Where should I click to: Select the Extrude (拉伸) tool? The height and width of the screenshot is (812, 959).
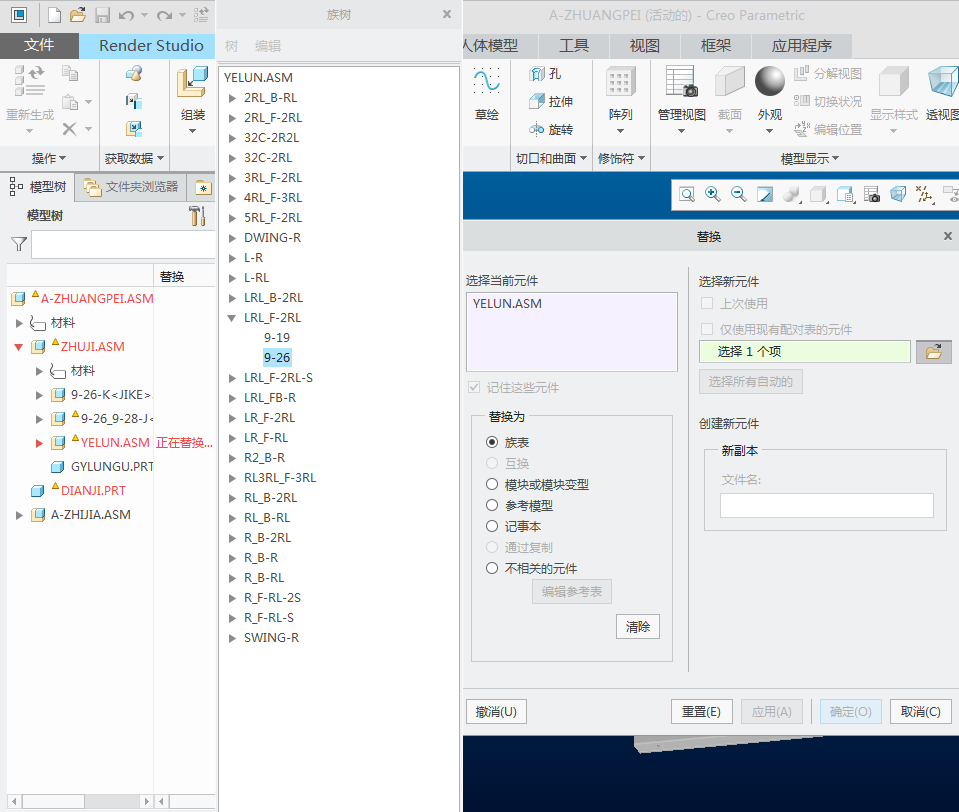tap(551, 102)
